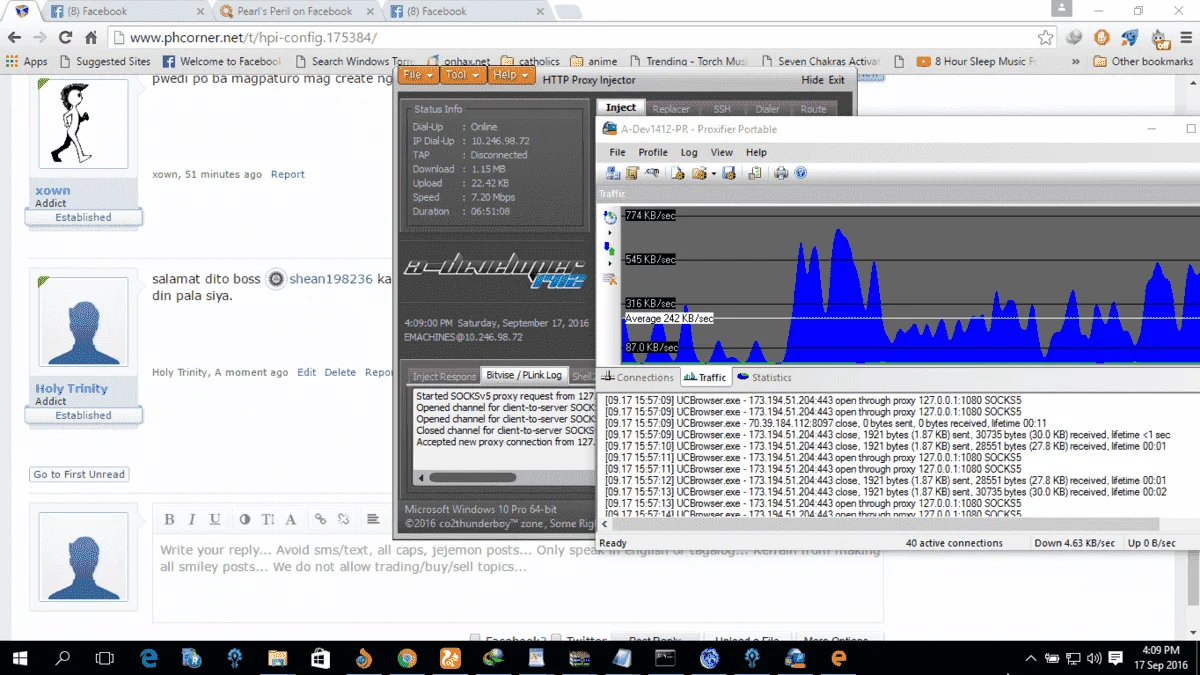Click the new profile icon in Proxifier toolbar
1200x675 pixels.
[678, 173]
